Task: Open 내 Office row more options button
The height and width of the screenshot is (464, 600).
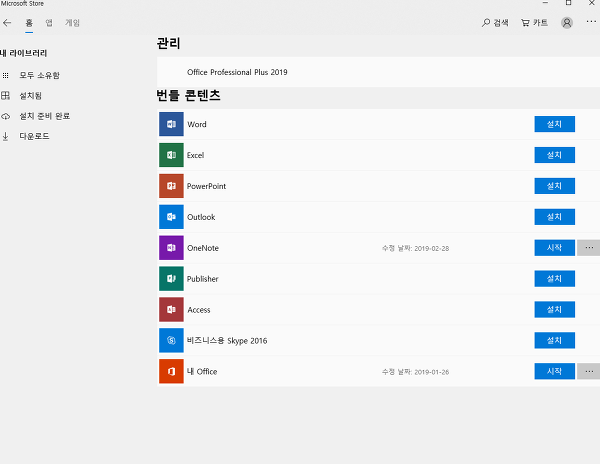Action: pos(589,371)
